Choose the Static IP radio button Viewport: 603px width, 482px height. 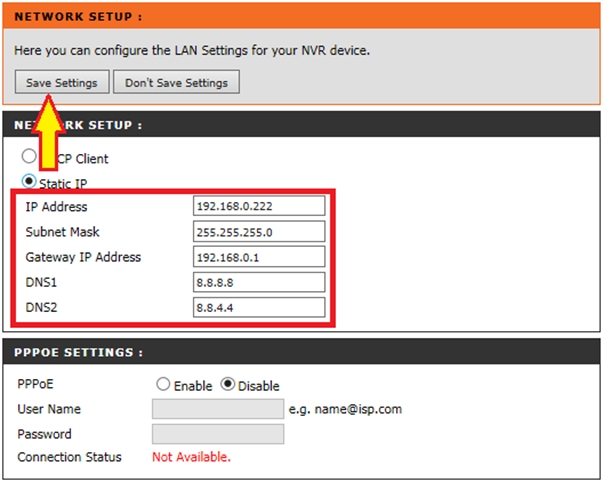click(30, 182)
